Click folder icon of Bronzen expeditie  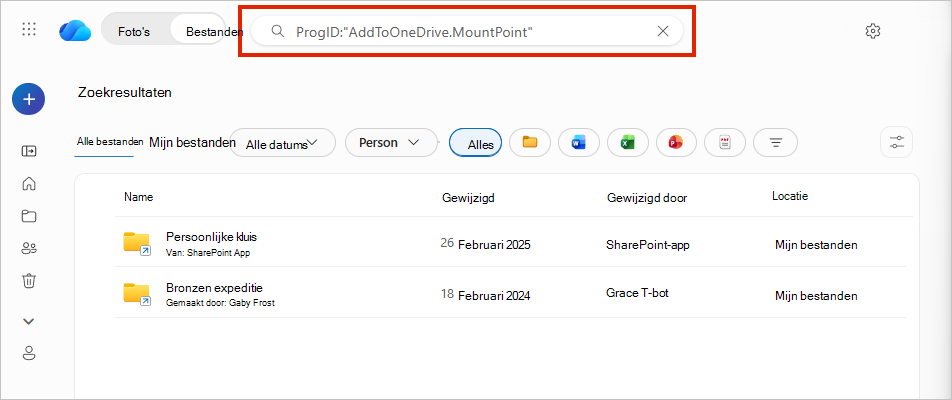137,294
